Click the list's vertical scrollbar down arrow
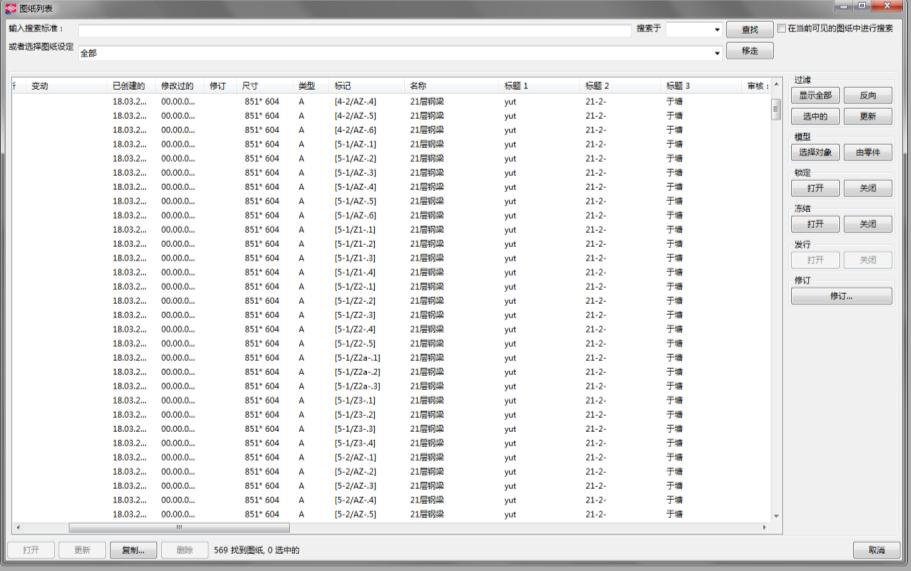Image resolution: width=911 pixels, height=571 pixels. click(776, 516)
